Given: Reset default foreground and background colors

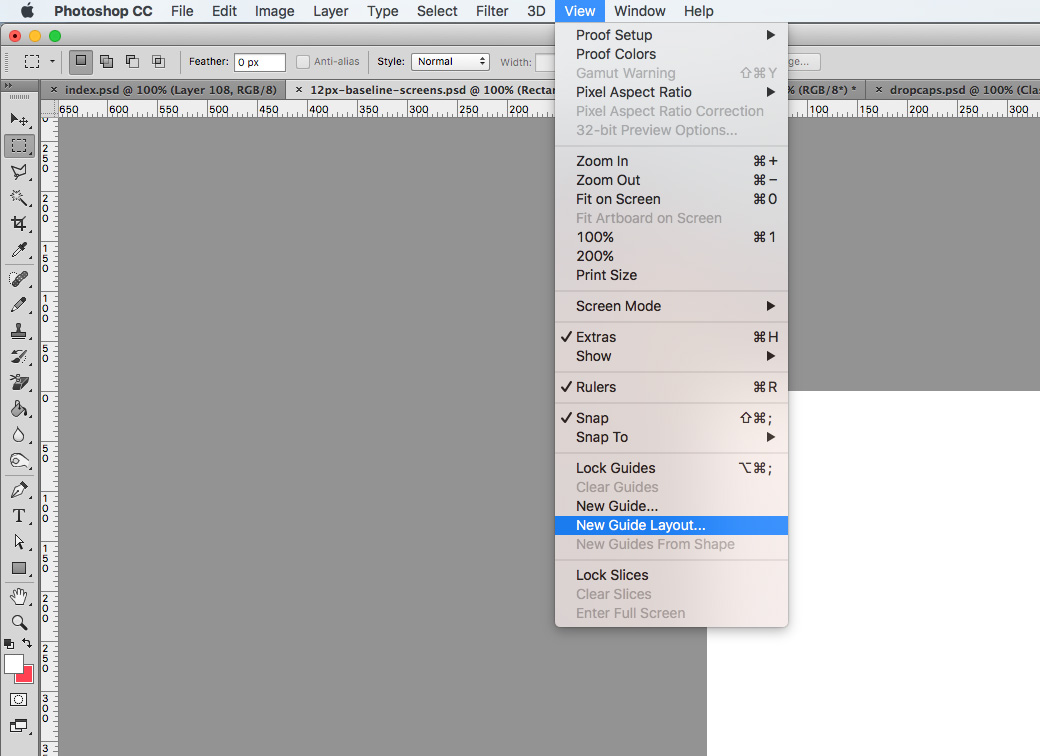Looking at the screenshot, I should [x=9, y=643].
